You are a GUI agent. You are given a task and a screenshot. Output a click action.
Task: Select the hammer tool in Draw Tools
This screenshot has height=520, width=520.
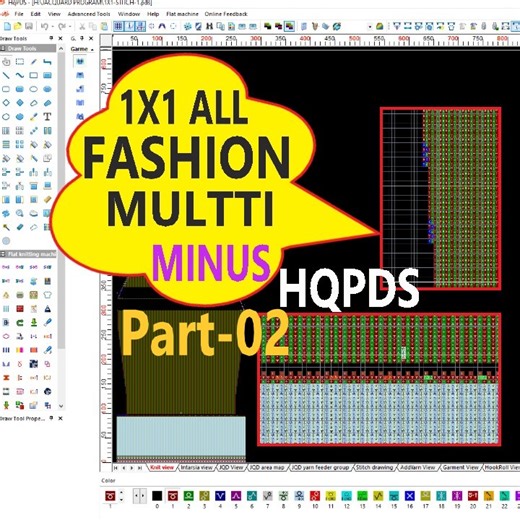click(6, 227)
